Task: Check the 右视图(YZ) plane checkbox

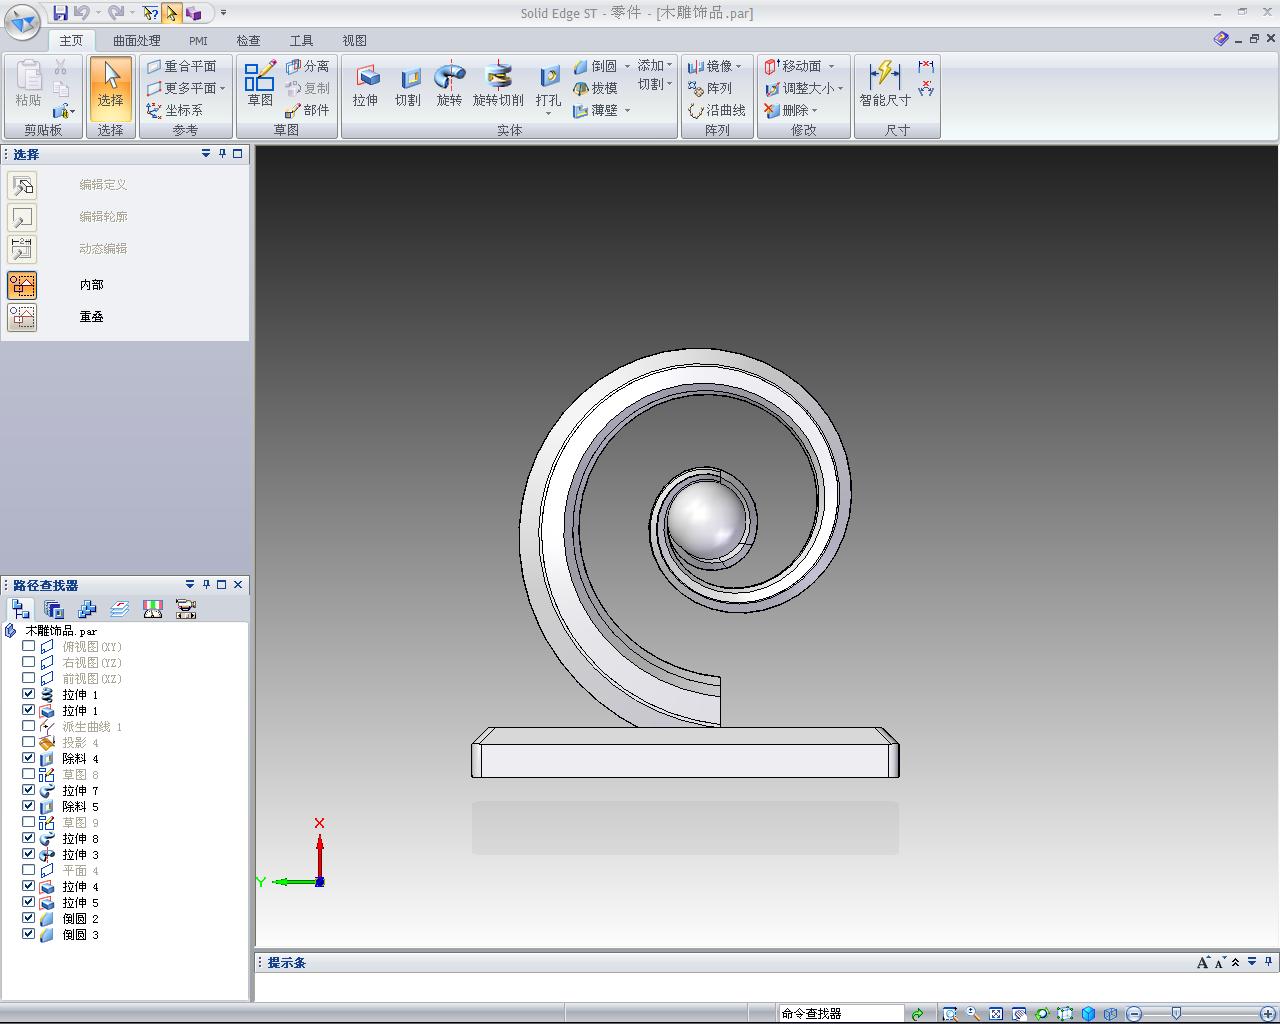Action: coord(28,662)
